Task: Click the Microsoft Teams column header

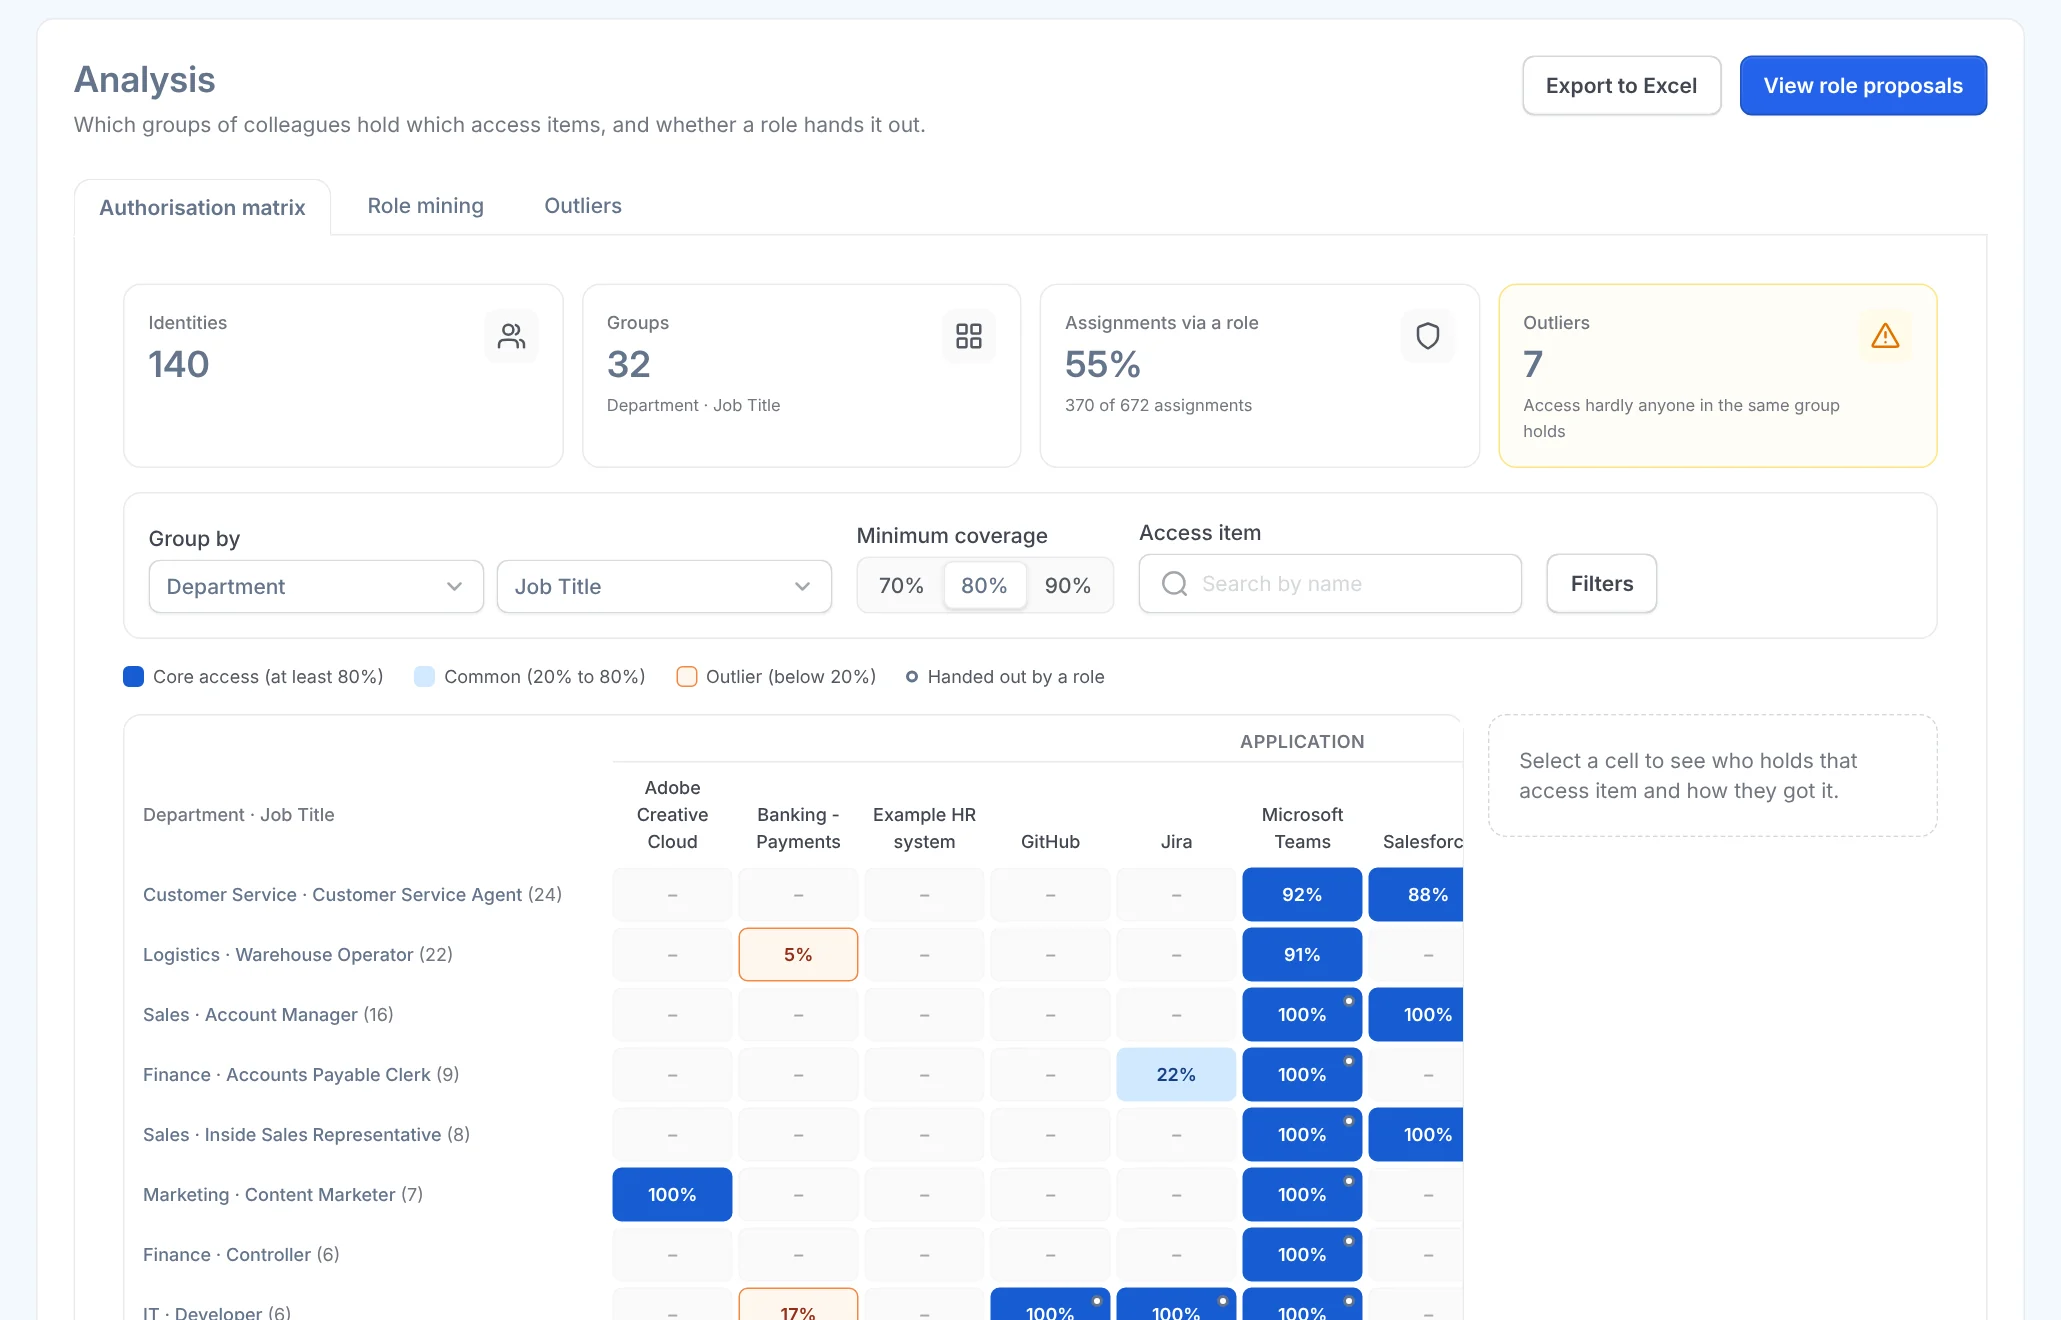Action: [x=1302, y=828]
